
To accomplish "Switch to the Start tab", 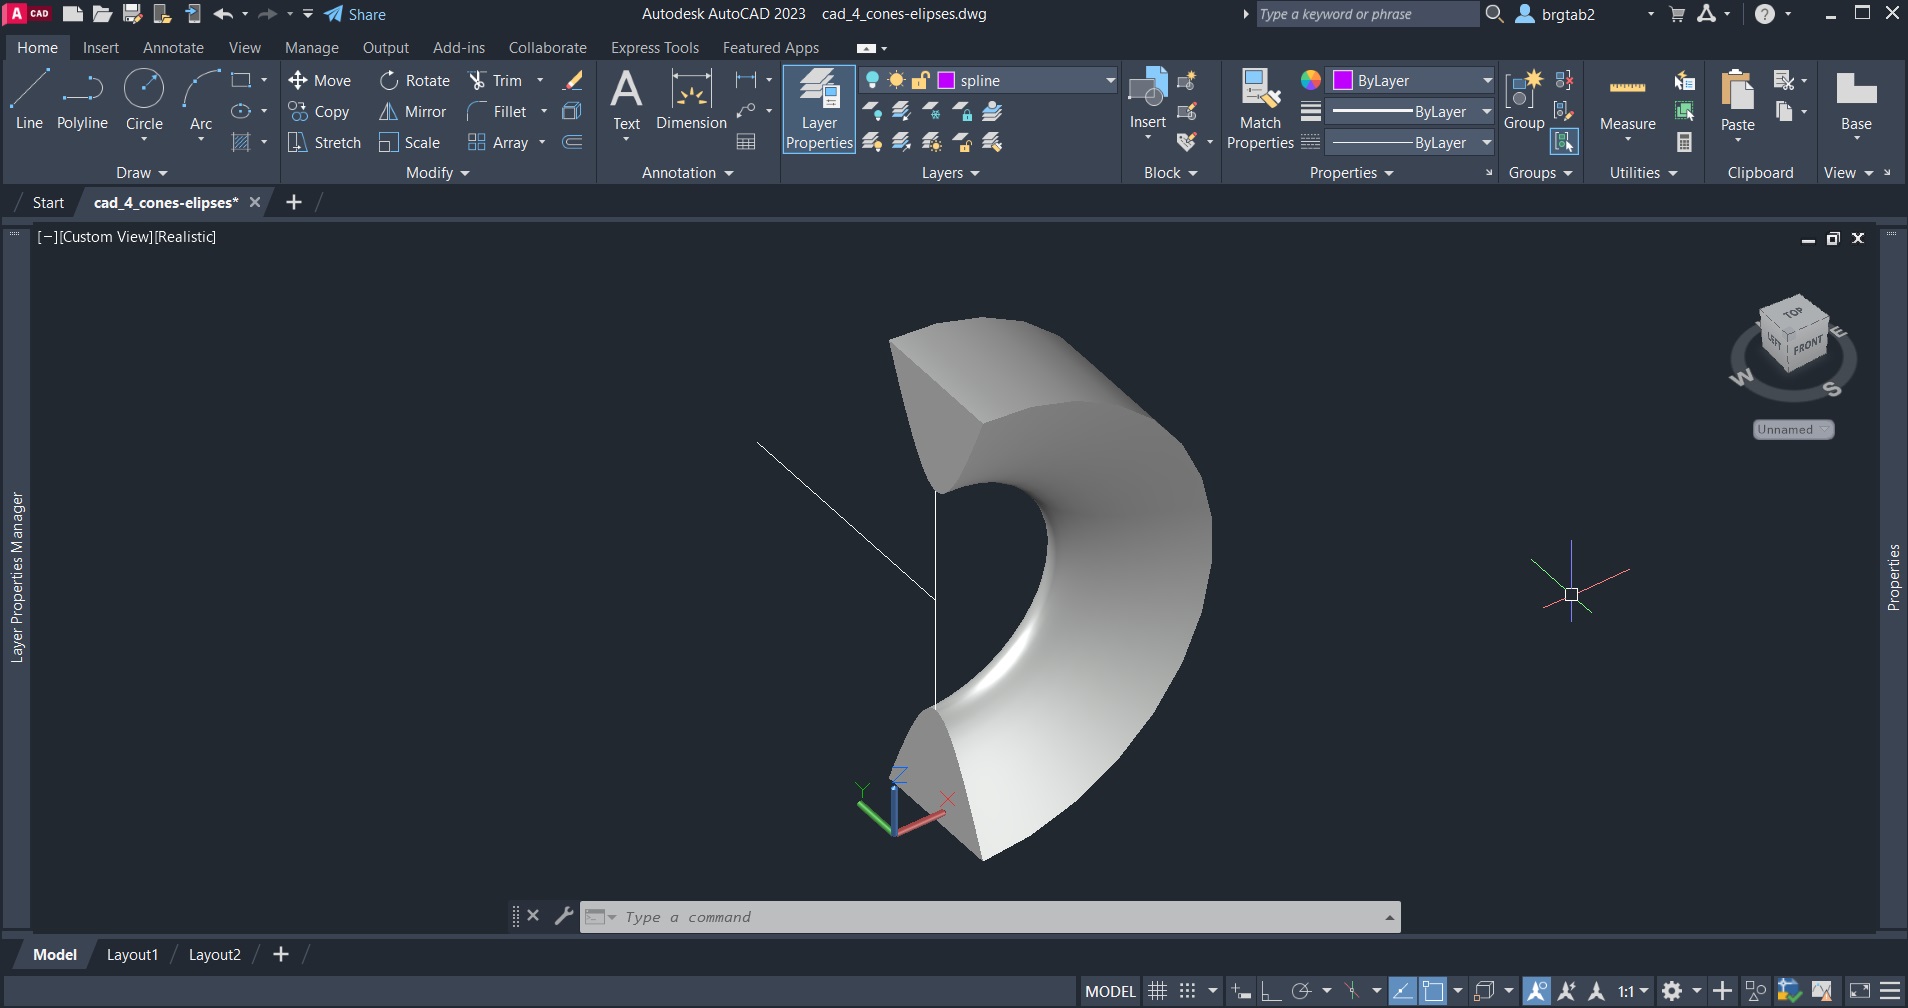I will (x=48, y=202).
